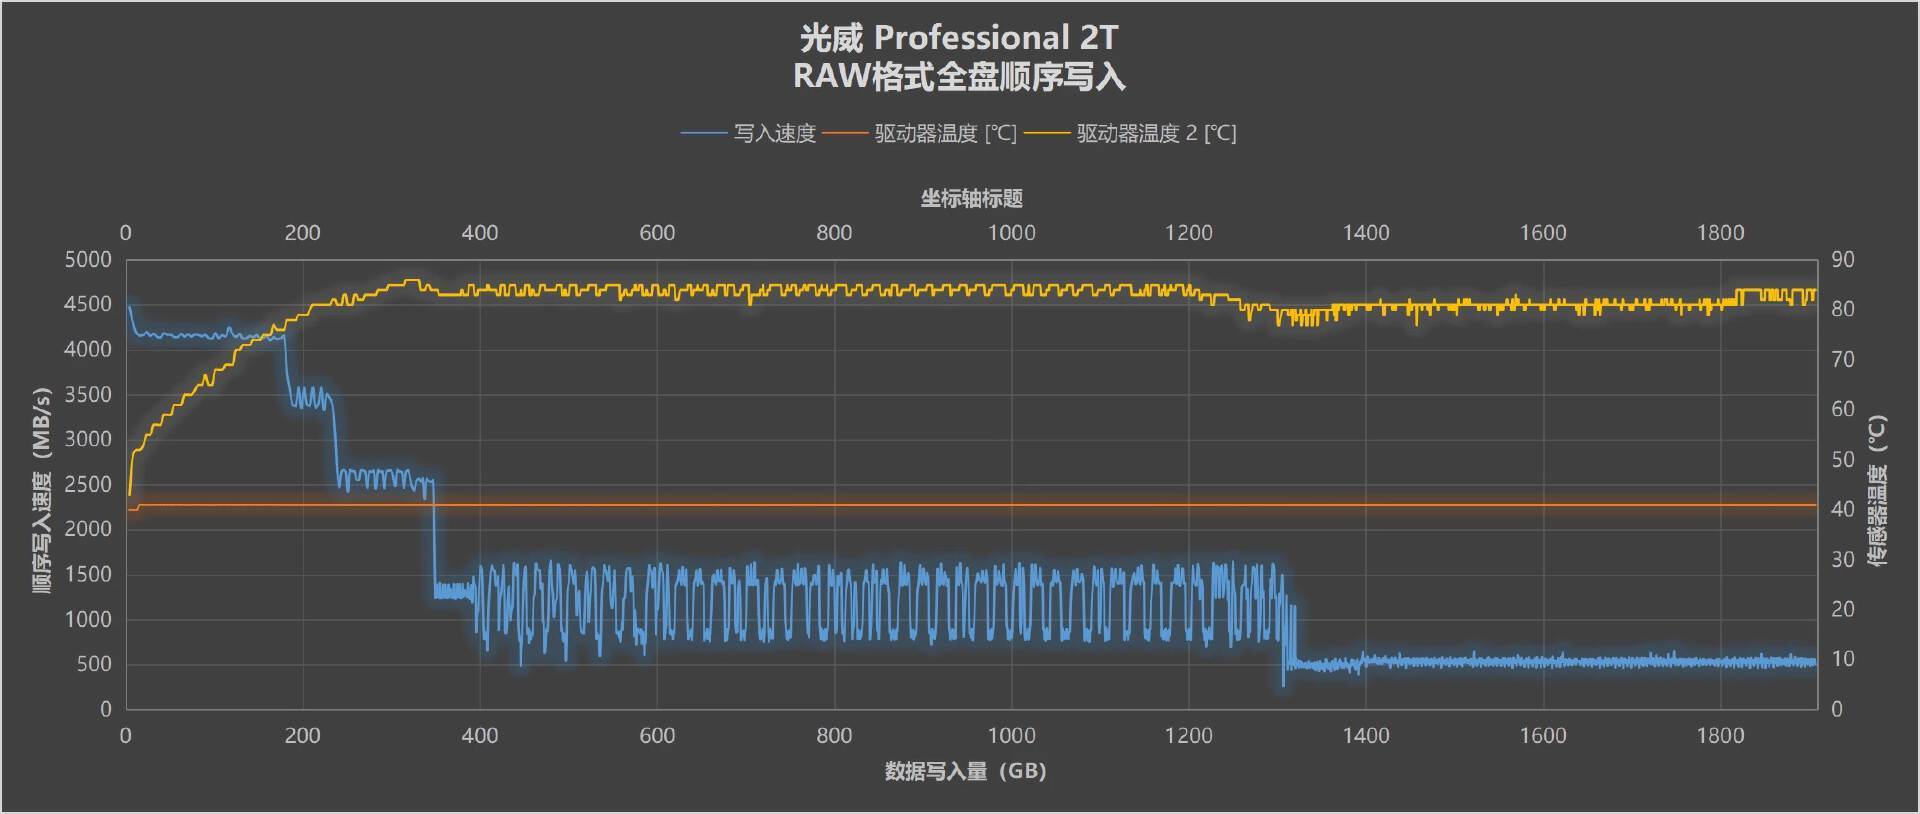Click right axis value 80

coord(1843,310)
